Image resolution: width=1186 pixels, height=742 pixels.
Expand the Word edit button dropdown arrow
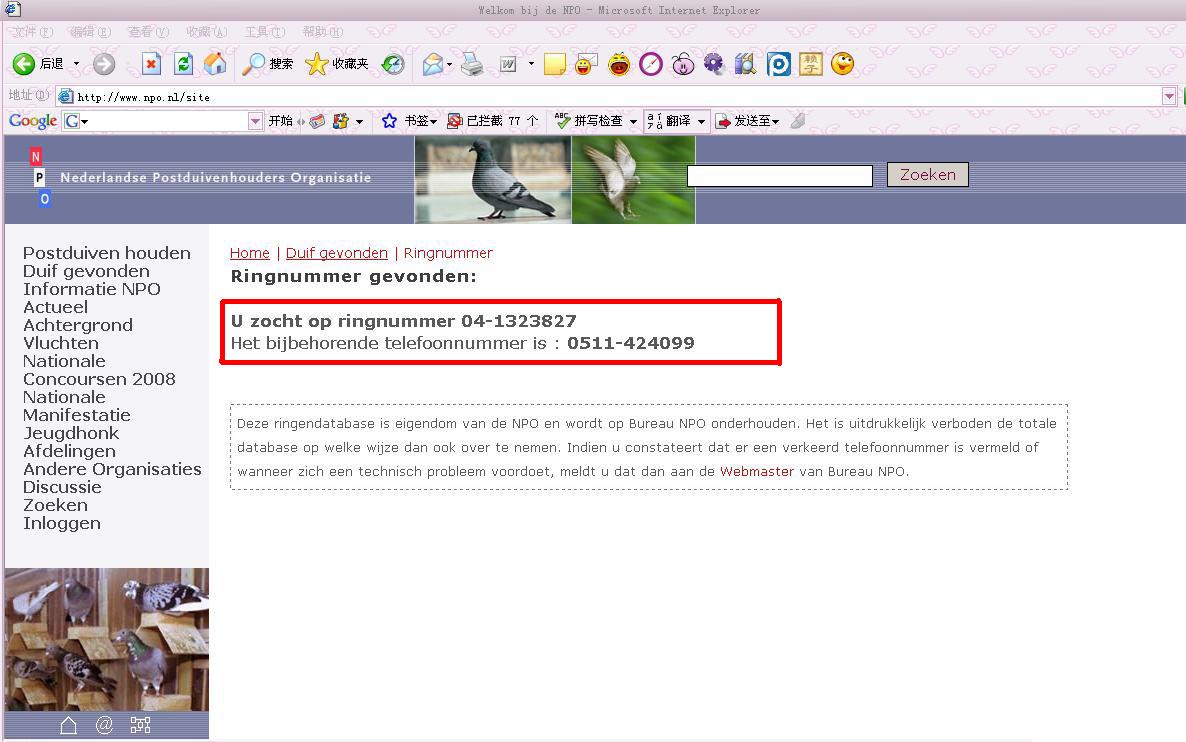(x=531, y=64)
